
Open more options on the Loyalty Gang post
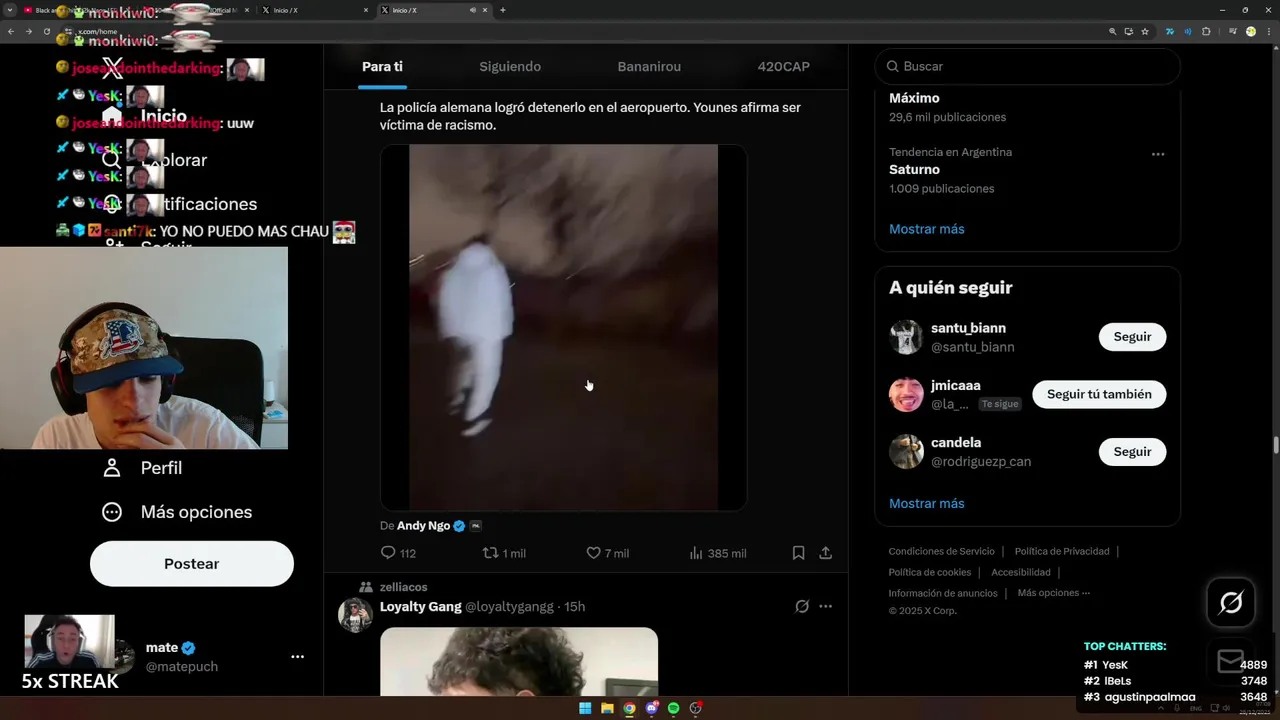point(825,606)
